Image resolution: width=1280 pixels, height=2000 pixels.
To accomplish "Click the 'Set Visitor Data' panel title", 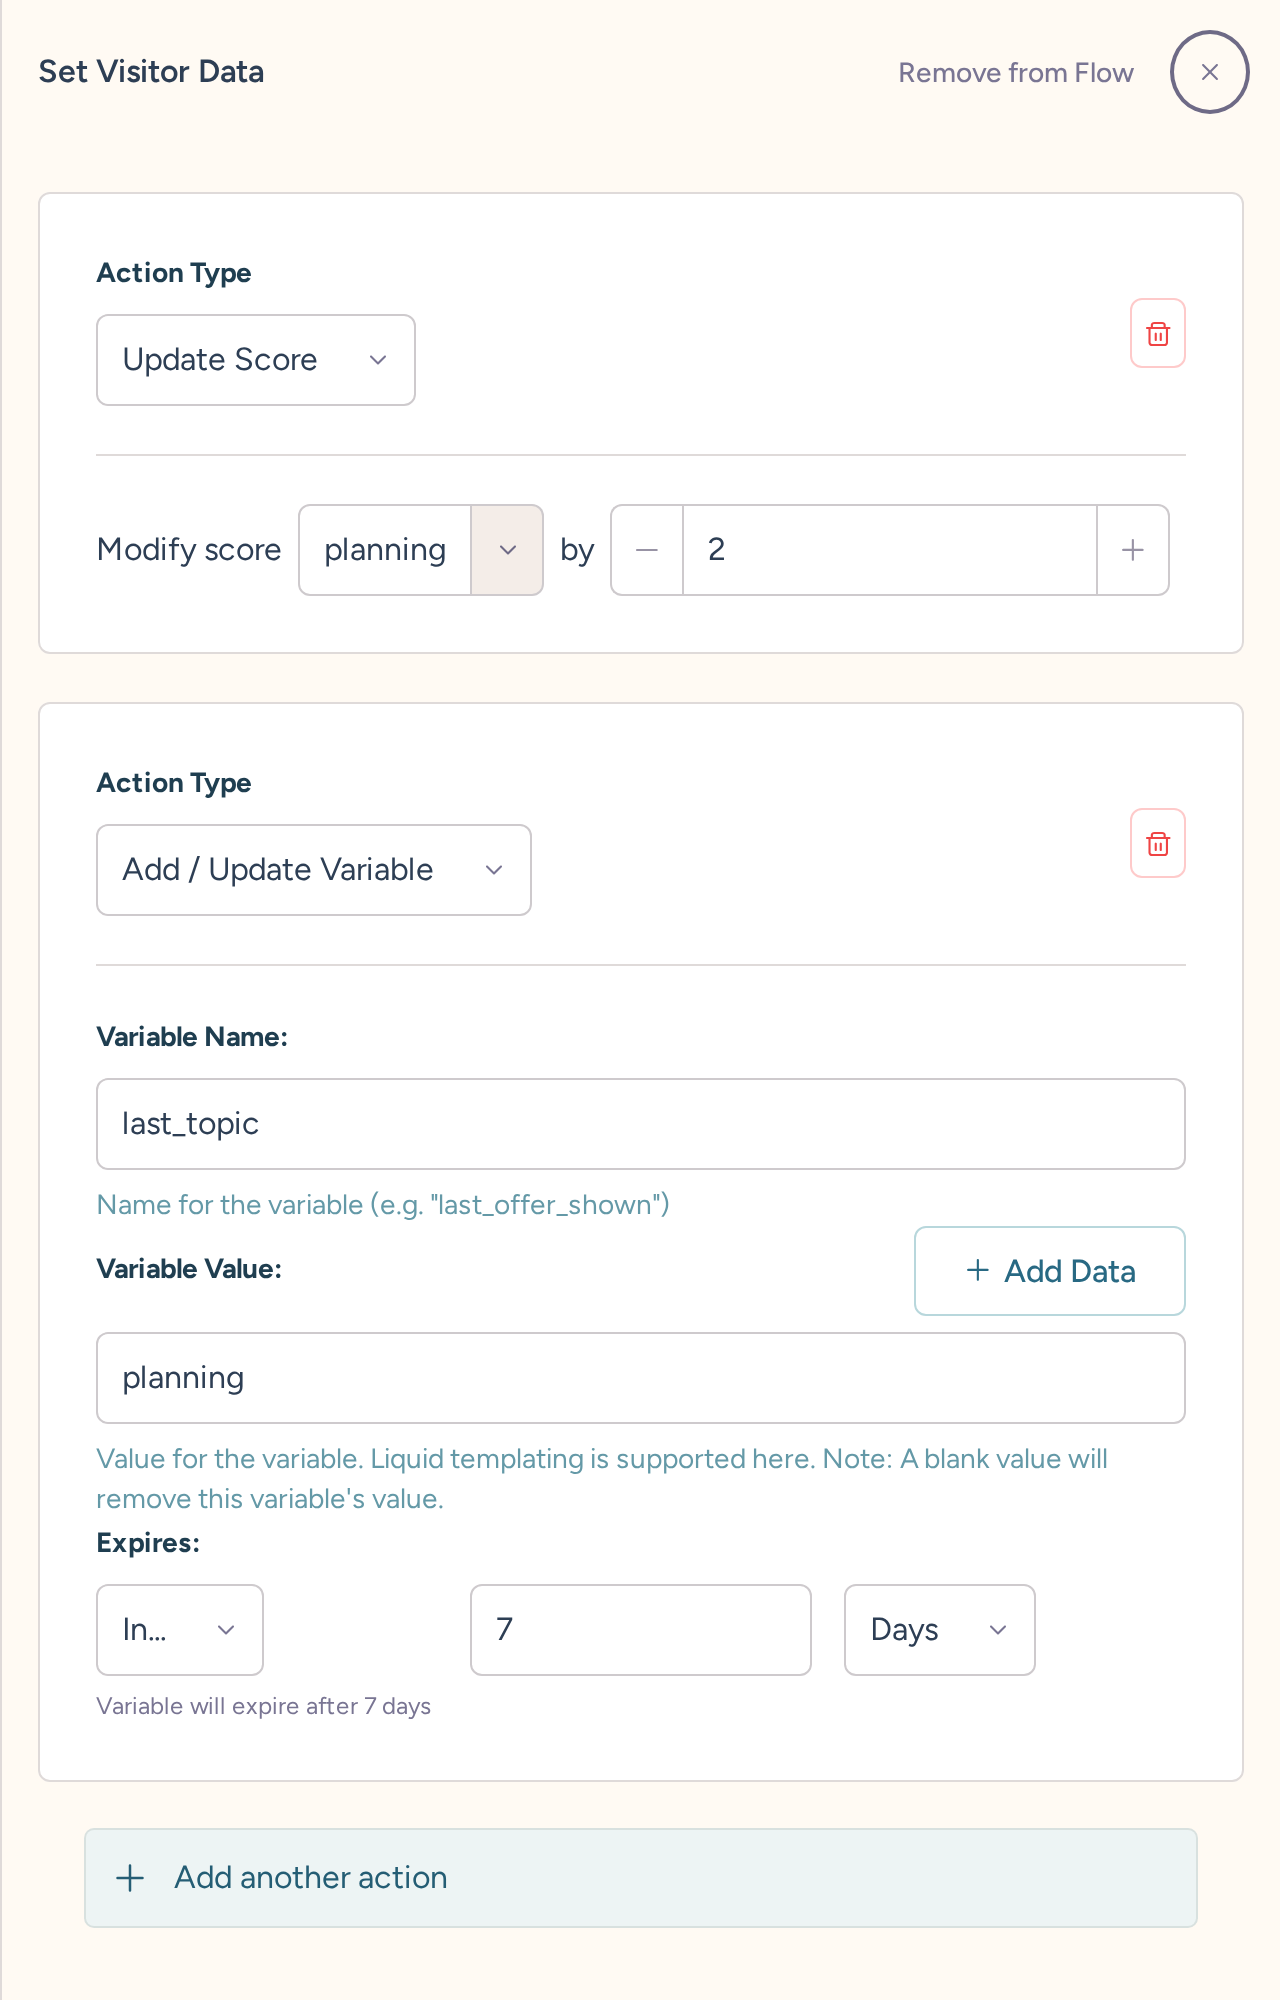I will [151, 72].
